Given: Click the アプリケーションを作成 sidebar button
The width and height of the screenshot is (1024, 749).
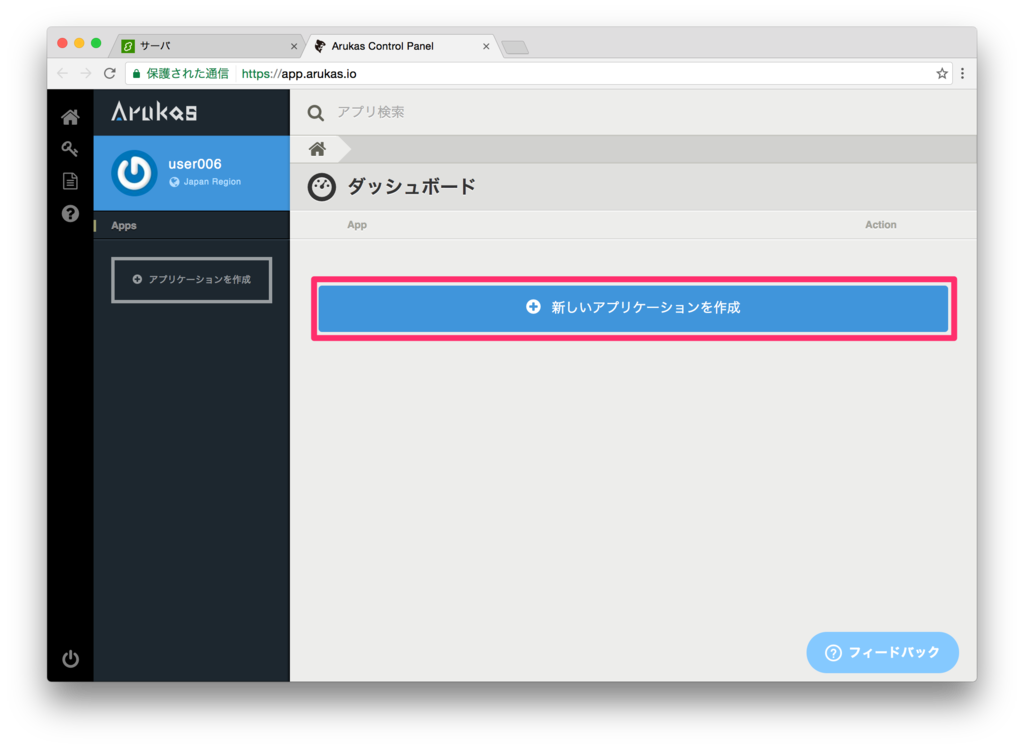Looking at the screenshot, I should pos(191,279).
